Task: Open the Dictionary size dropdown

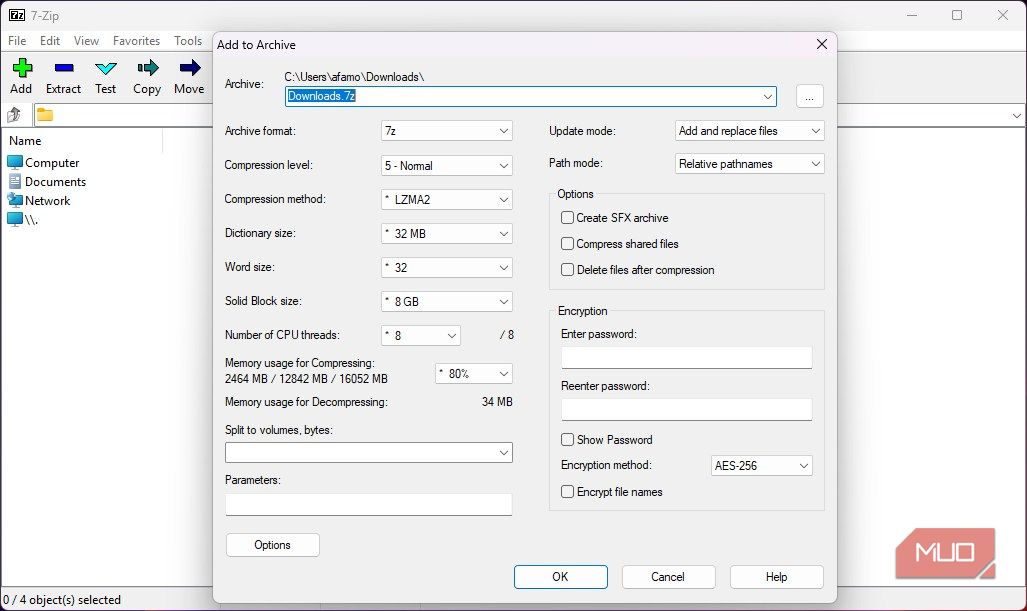Action: coord(447,234)
